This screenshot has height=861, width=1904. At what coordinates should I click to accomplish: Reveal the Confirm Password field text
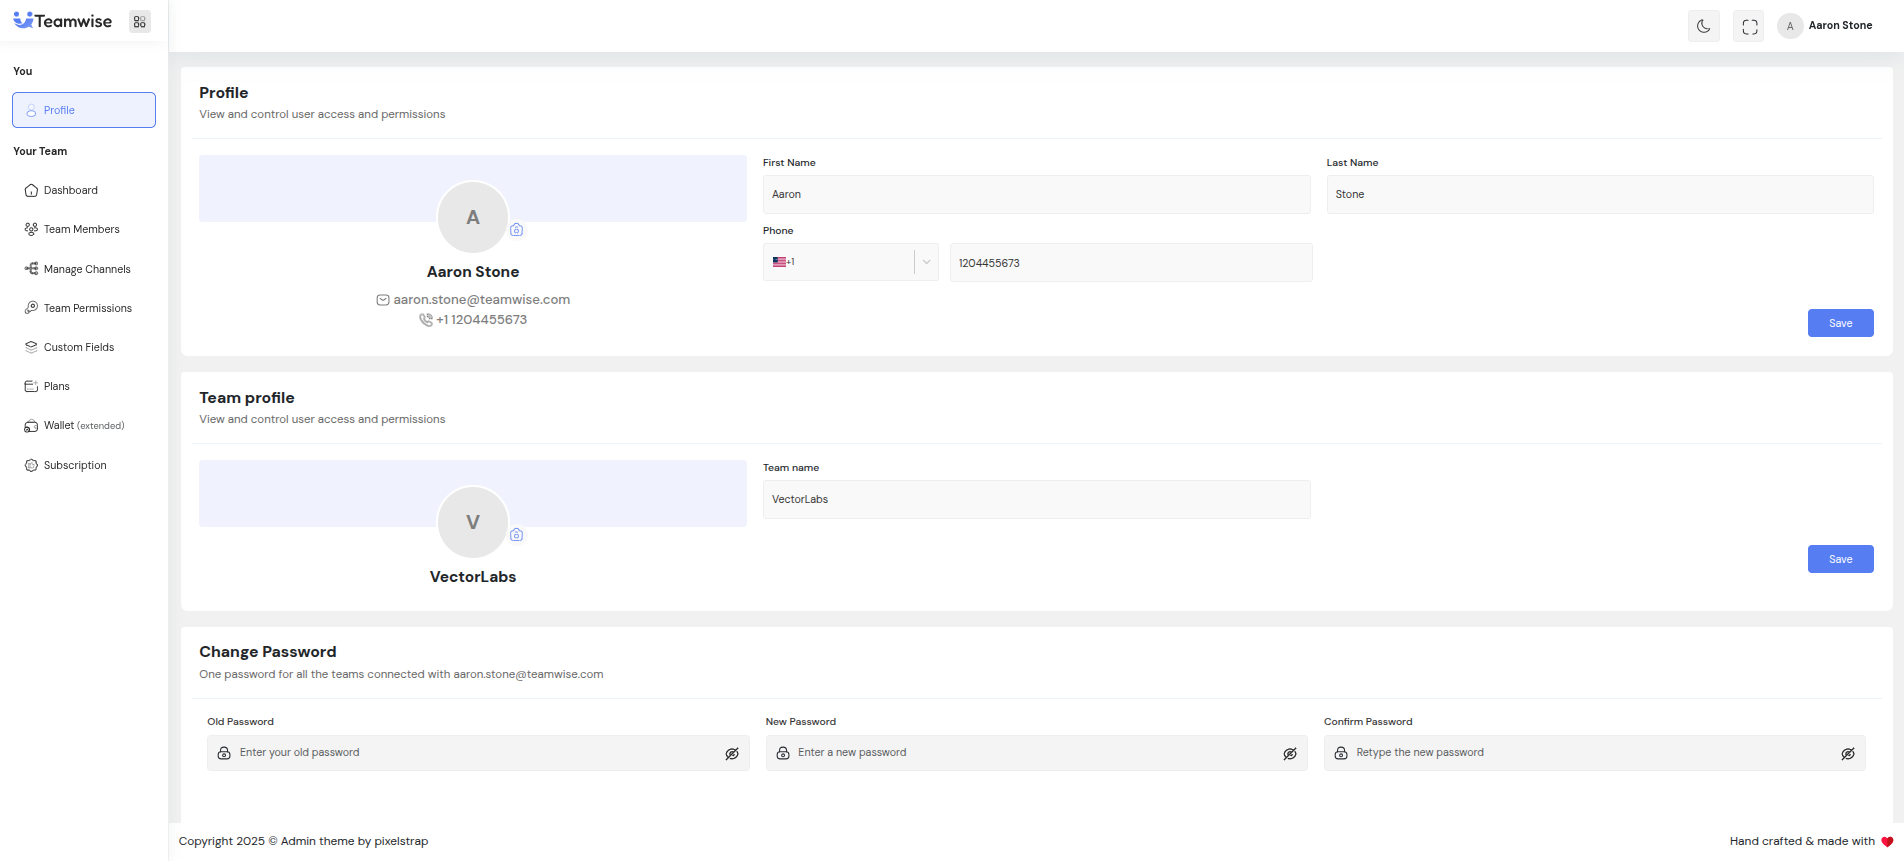[x=1848, y=754]
